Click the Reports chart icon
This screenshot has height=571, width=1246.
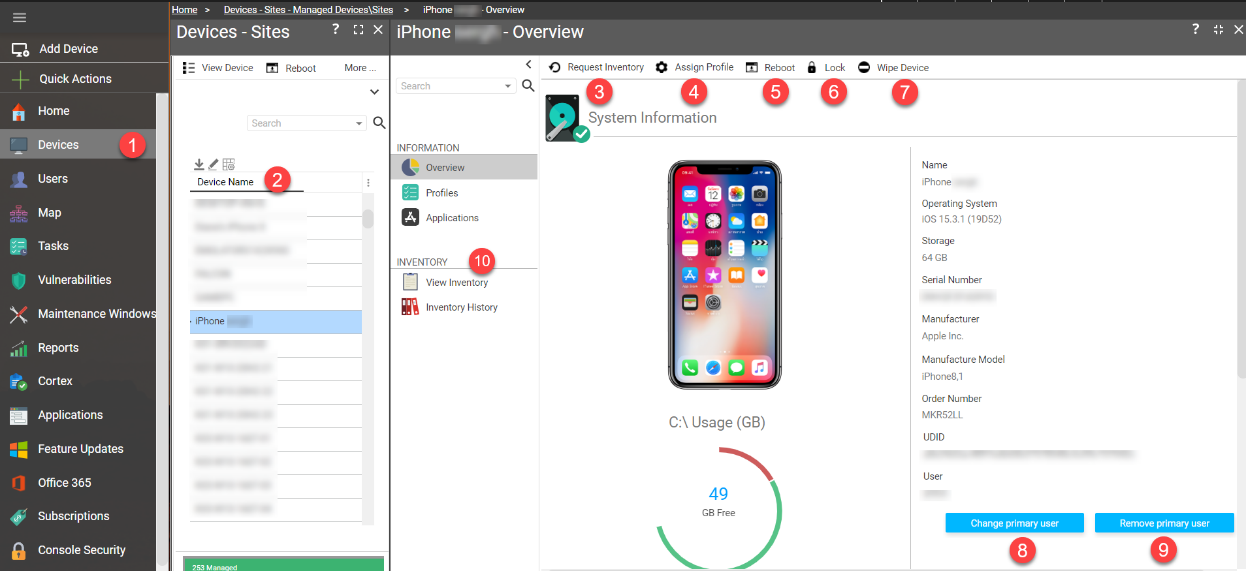coord(18,348)
